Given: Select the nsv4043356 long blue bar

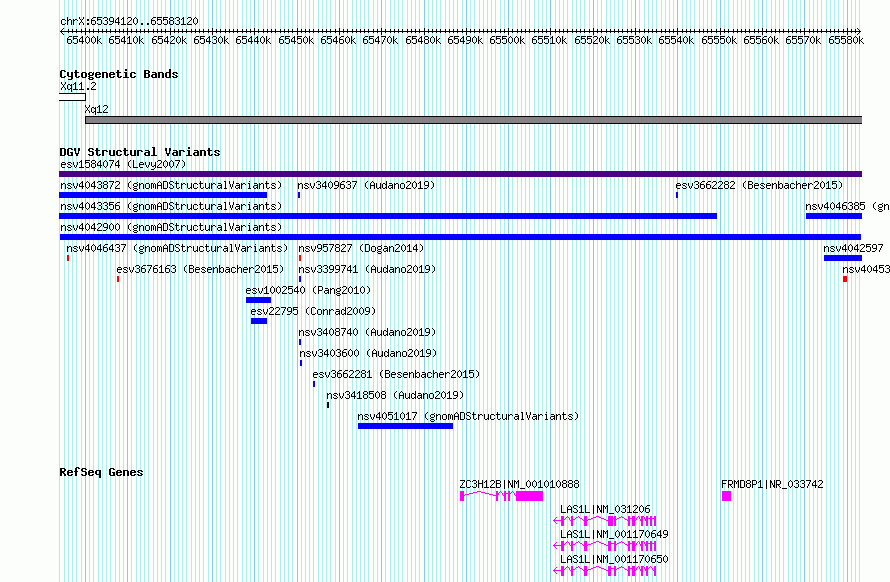Looking at the screenshot, I should pos(388,216).
